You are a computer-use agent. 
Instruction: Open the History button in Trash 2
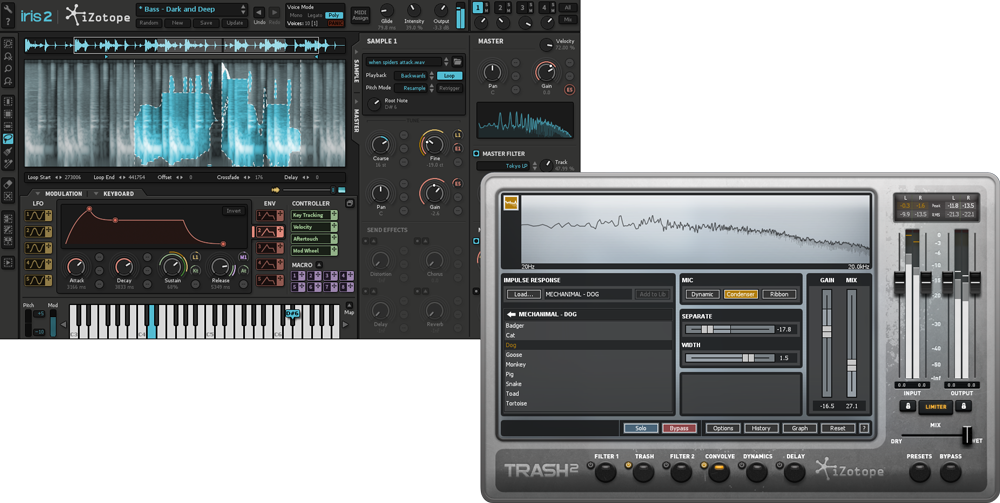tap(761, 428)
